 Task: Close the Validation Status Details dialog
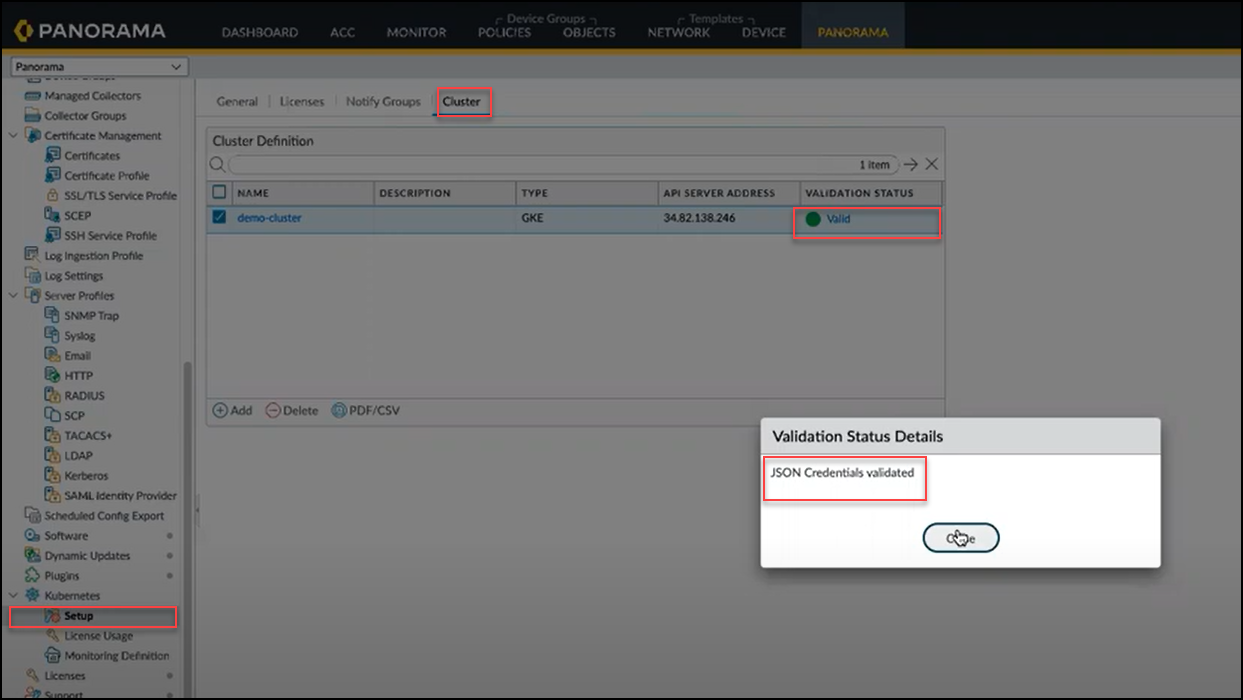point(960,538)
